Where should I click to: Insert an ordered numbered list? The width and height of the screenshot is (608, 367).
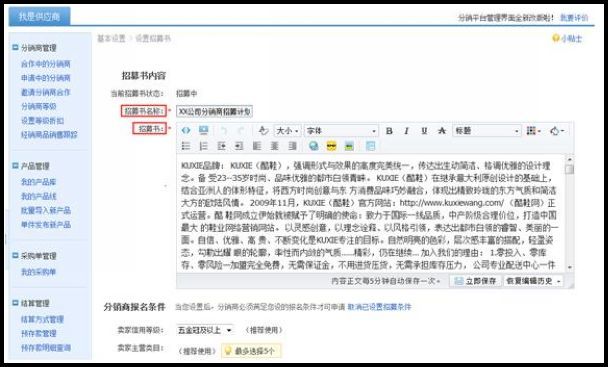[203, 146]
